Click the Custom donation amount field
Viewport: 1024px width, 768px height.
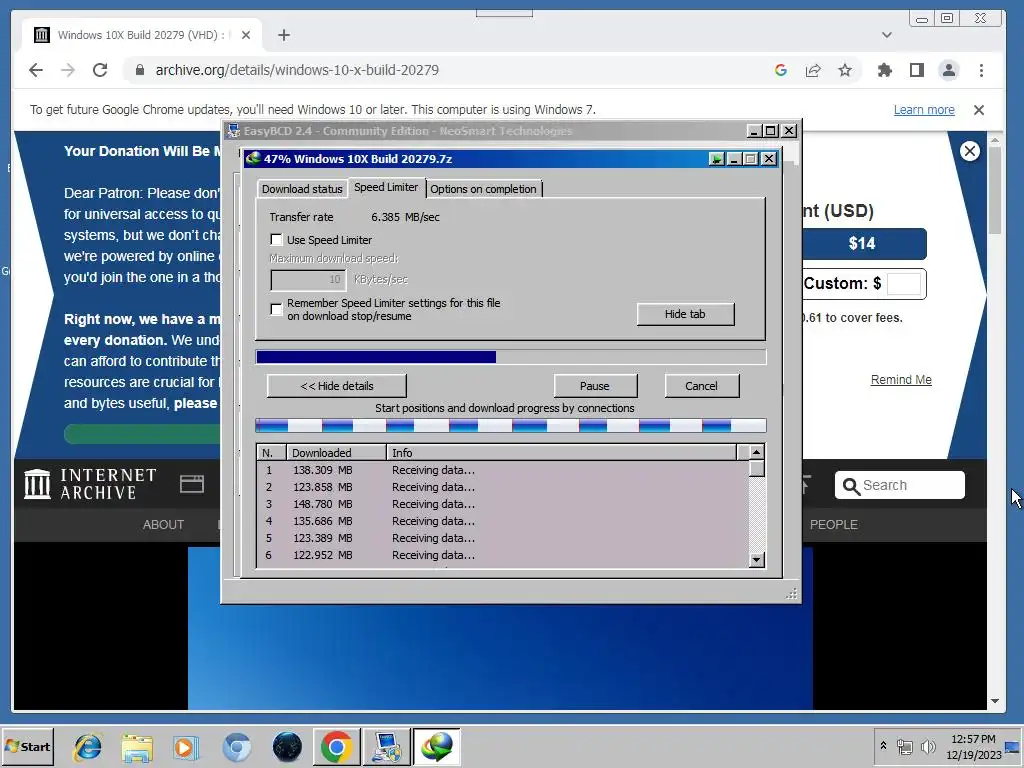(x=904, y=284)
